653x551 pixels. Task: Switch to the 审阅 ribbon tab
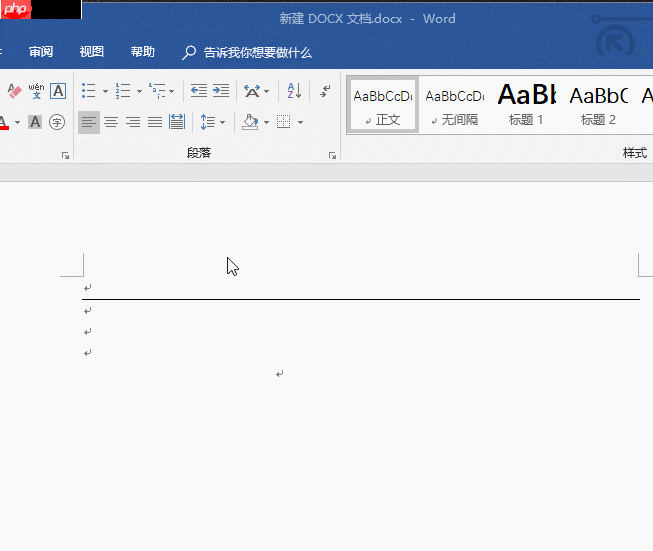pyautogui.click(x=41, y=52)
